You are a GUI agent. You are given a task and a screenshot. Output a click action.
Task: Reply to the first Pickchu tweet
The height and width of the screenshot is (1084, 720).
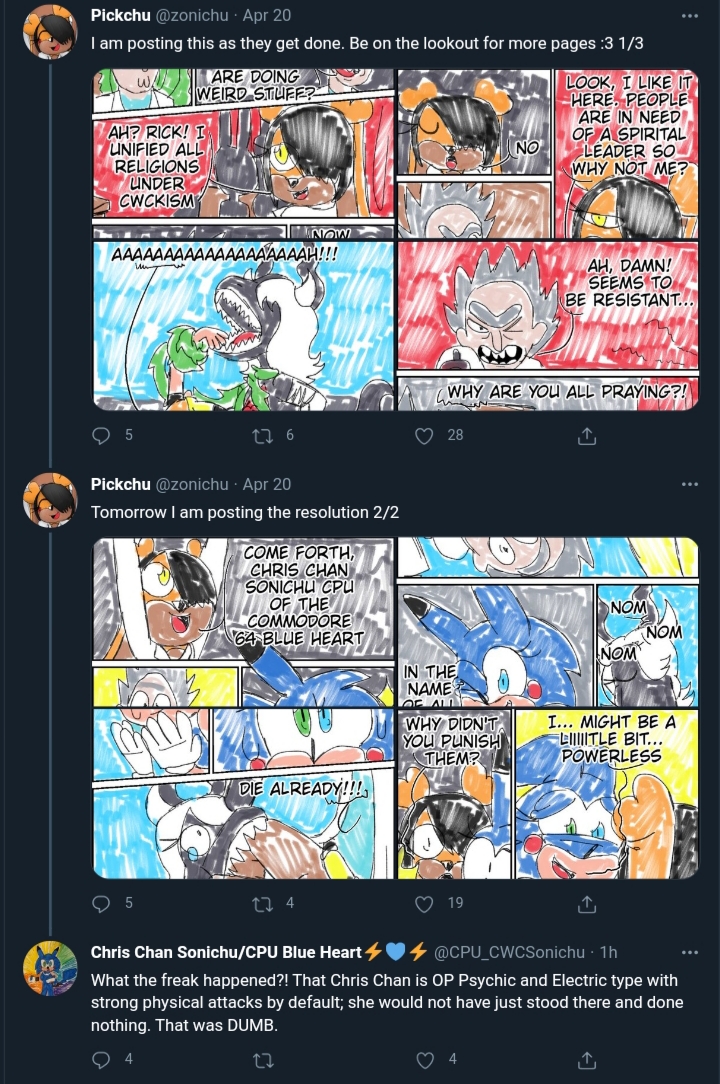(x=102, y=435)
